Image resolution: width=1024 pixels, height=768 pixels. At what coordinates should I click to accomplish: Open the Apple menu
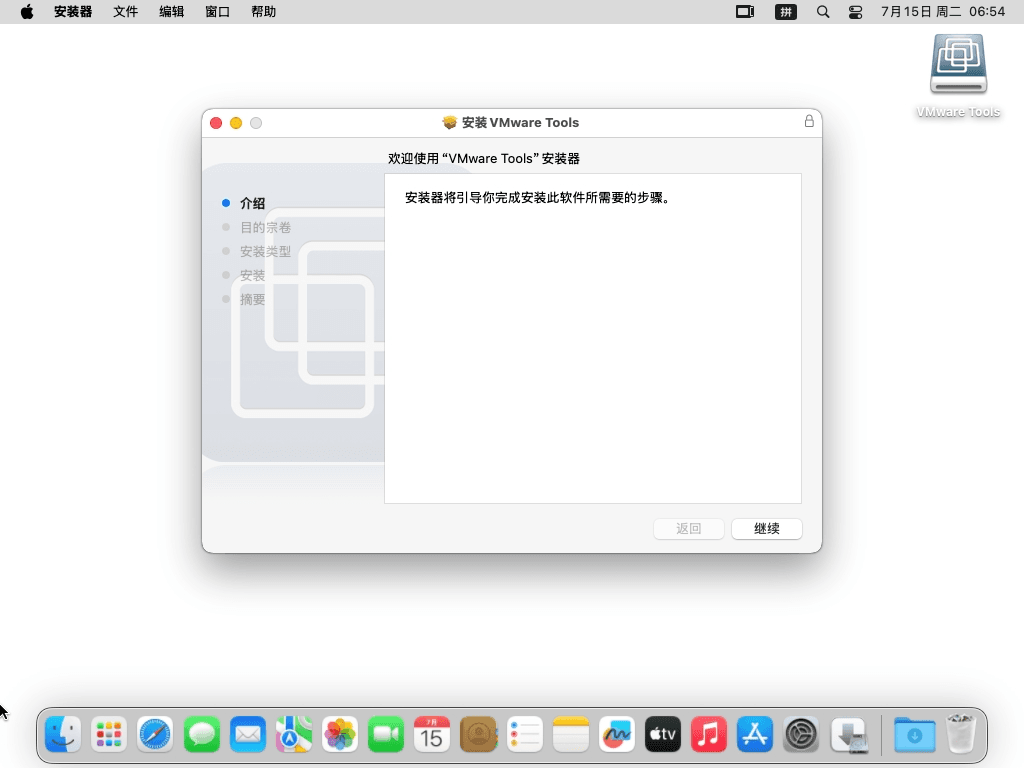pyautogui.click(x=27, y=12)
